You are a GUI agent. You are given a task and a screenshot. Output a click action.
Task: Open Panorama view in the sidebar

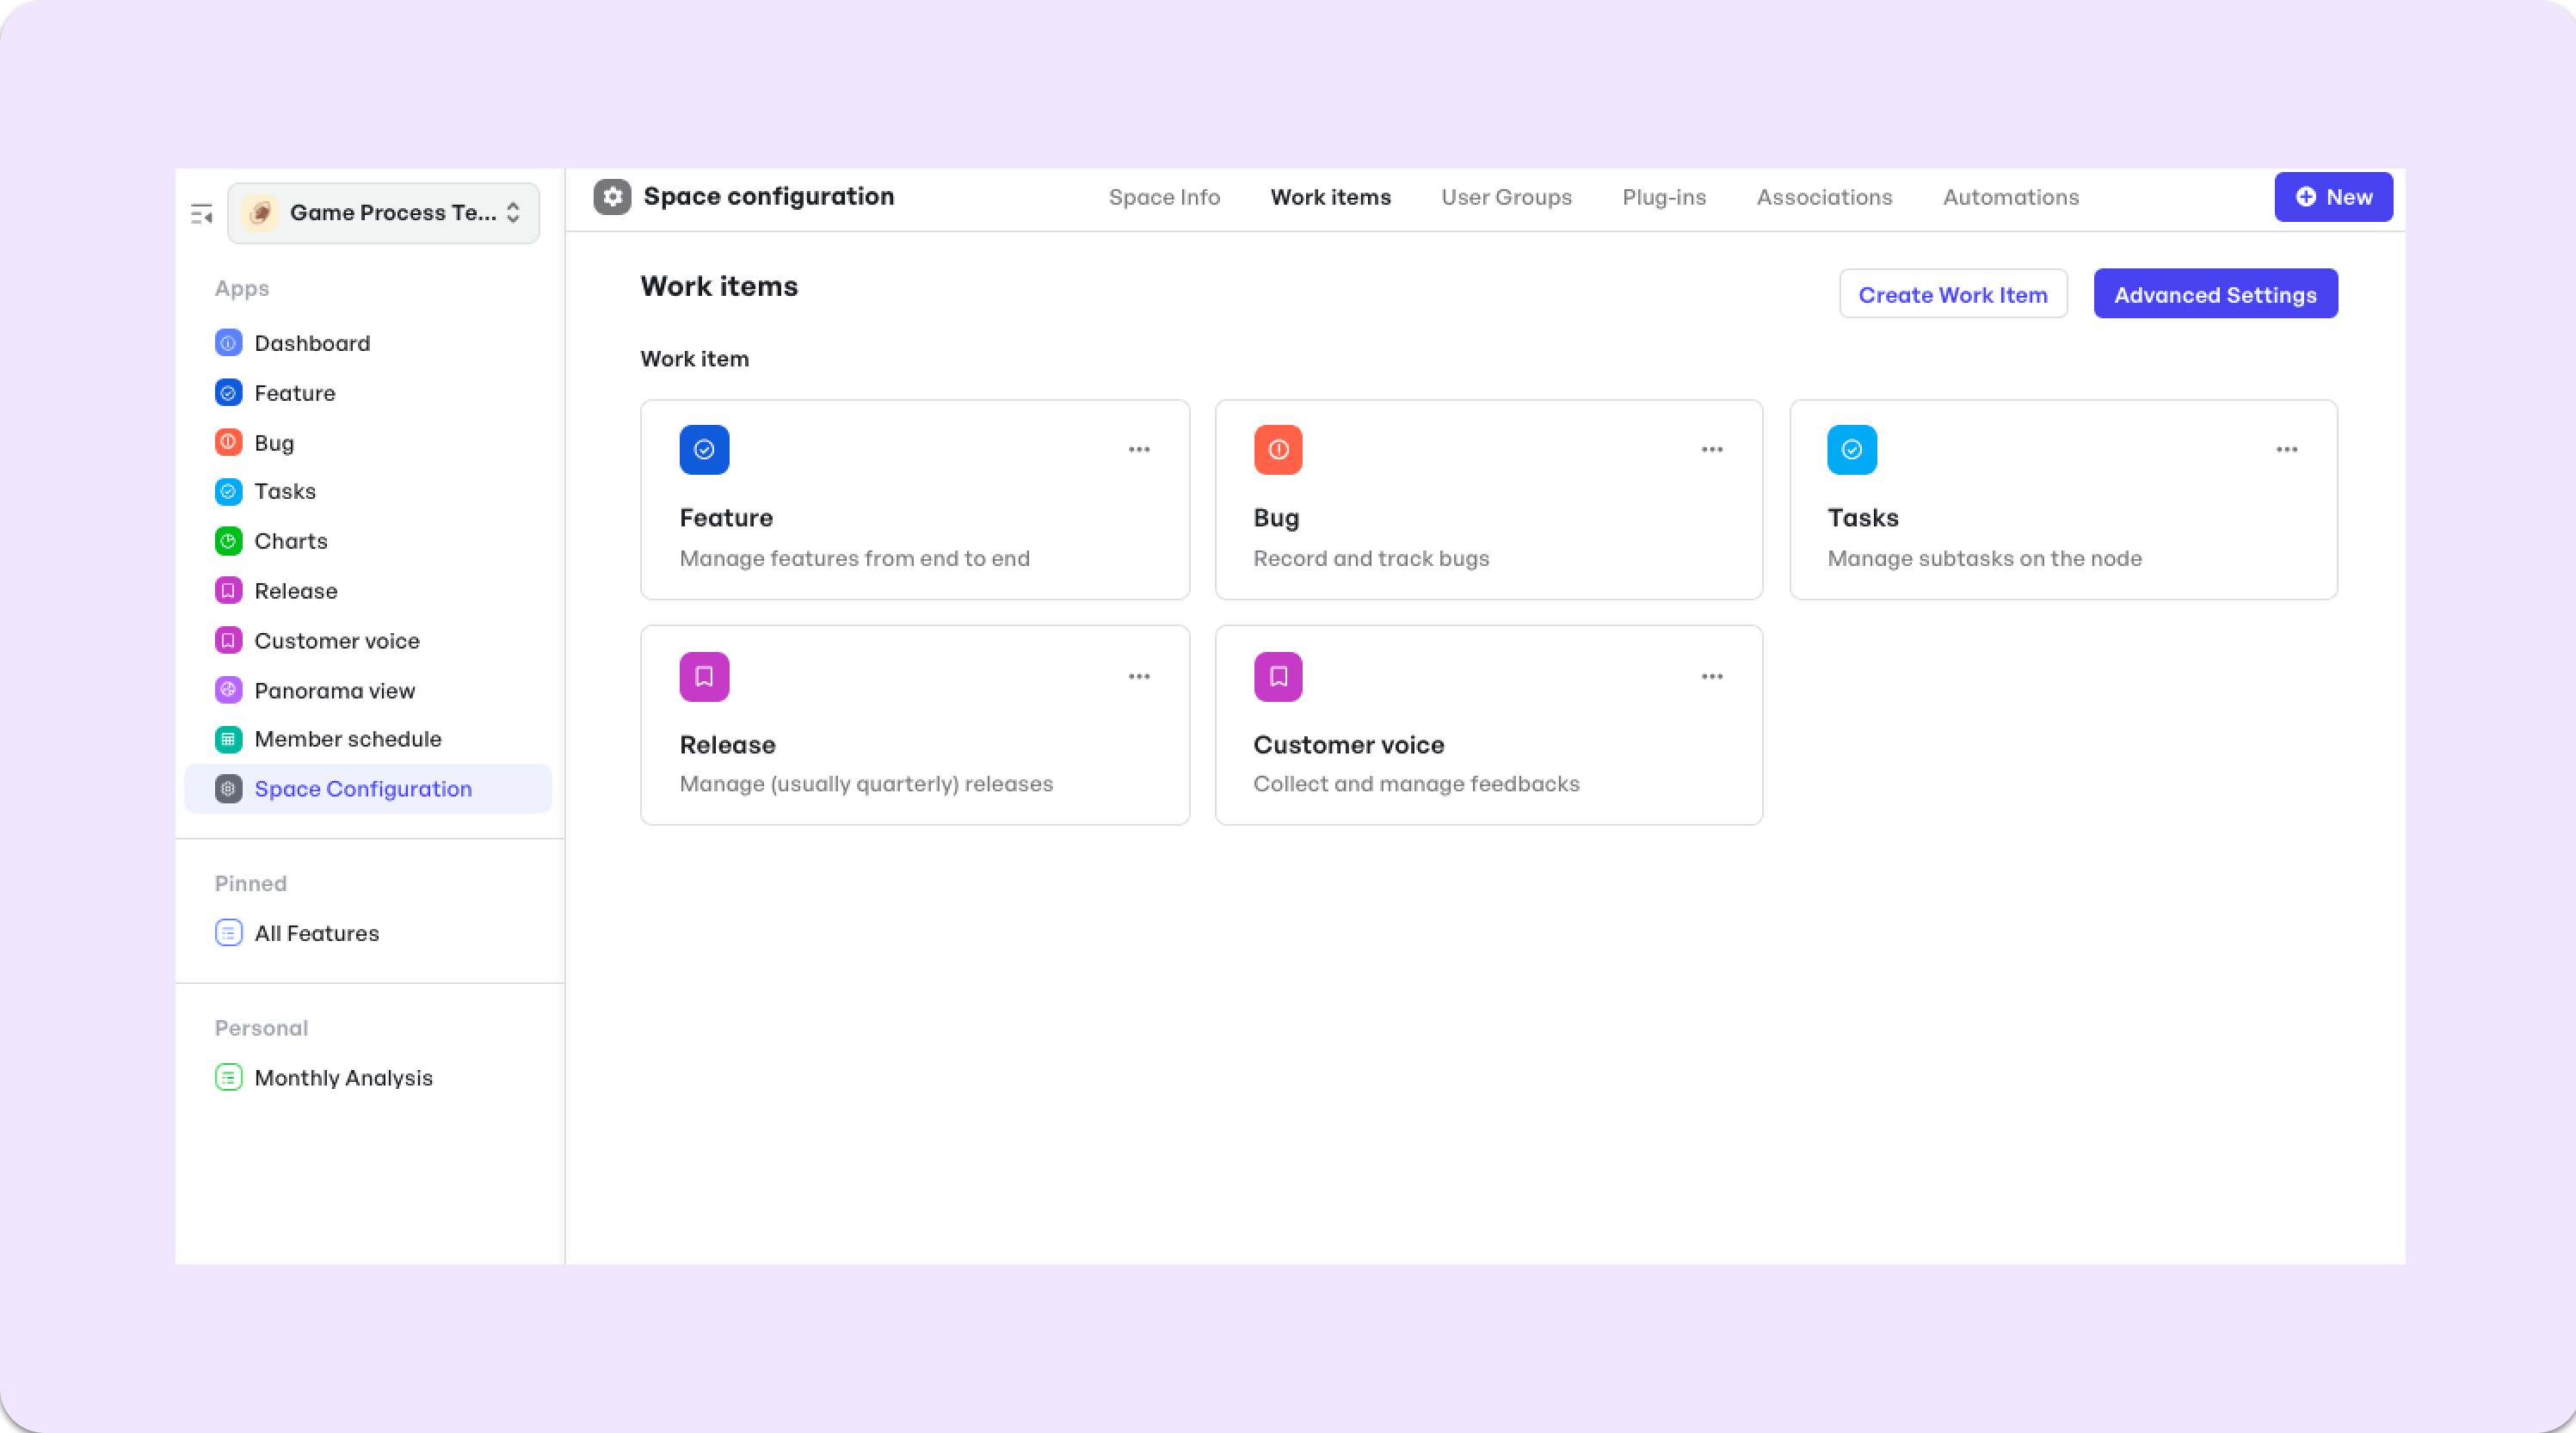click(x=335, y=691)
